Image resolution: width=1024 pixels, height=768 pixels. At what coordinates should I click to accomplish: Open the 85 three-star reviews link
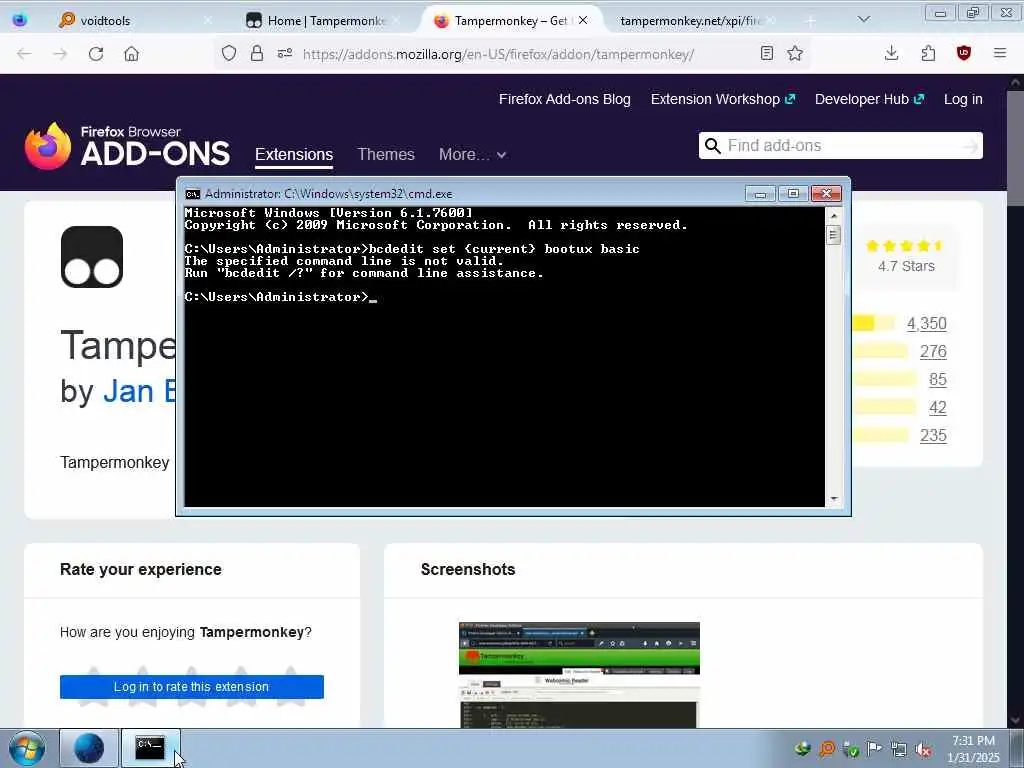937,379
